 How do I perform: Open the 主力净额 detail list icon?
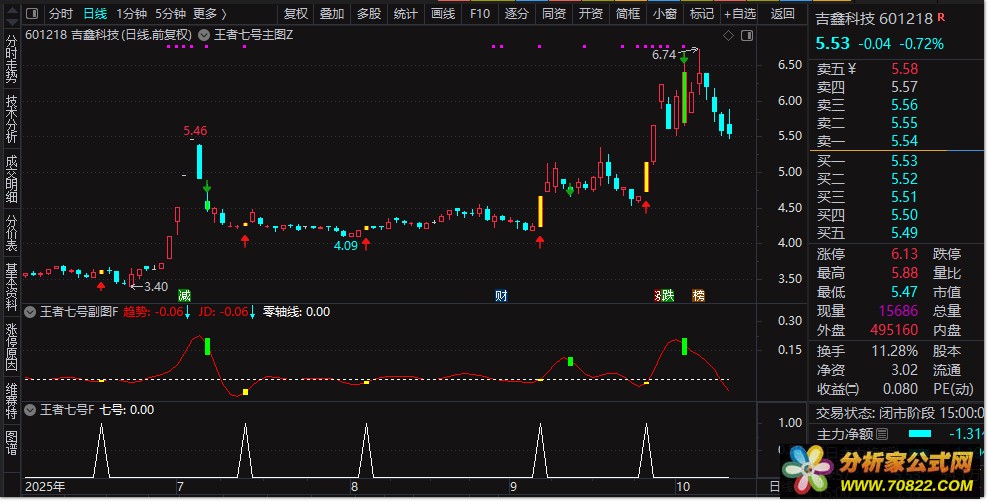(882, 434)
